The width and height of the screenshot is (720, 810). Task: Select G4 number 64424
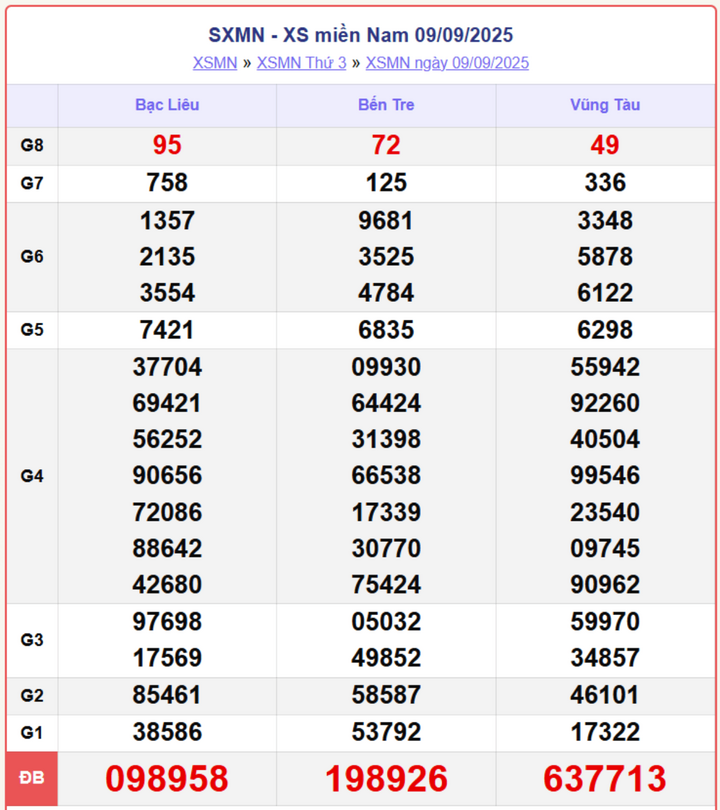(x=386, y=403)
